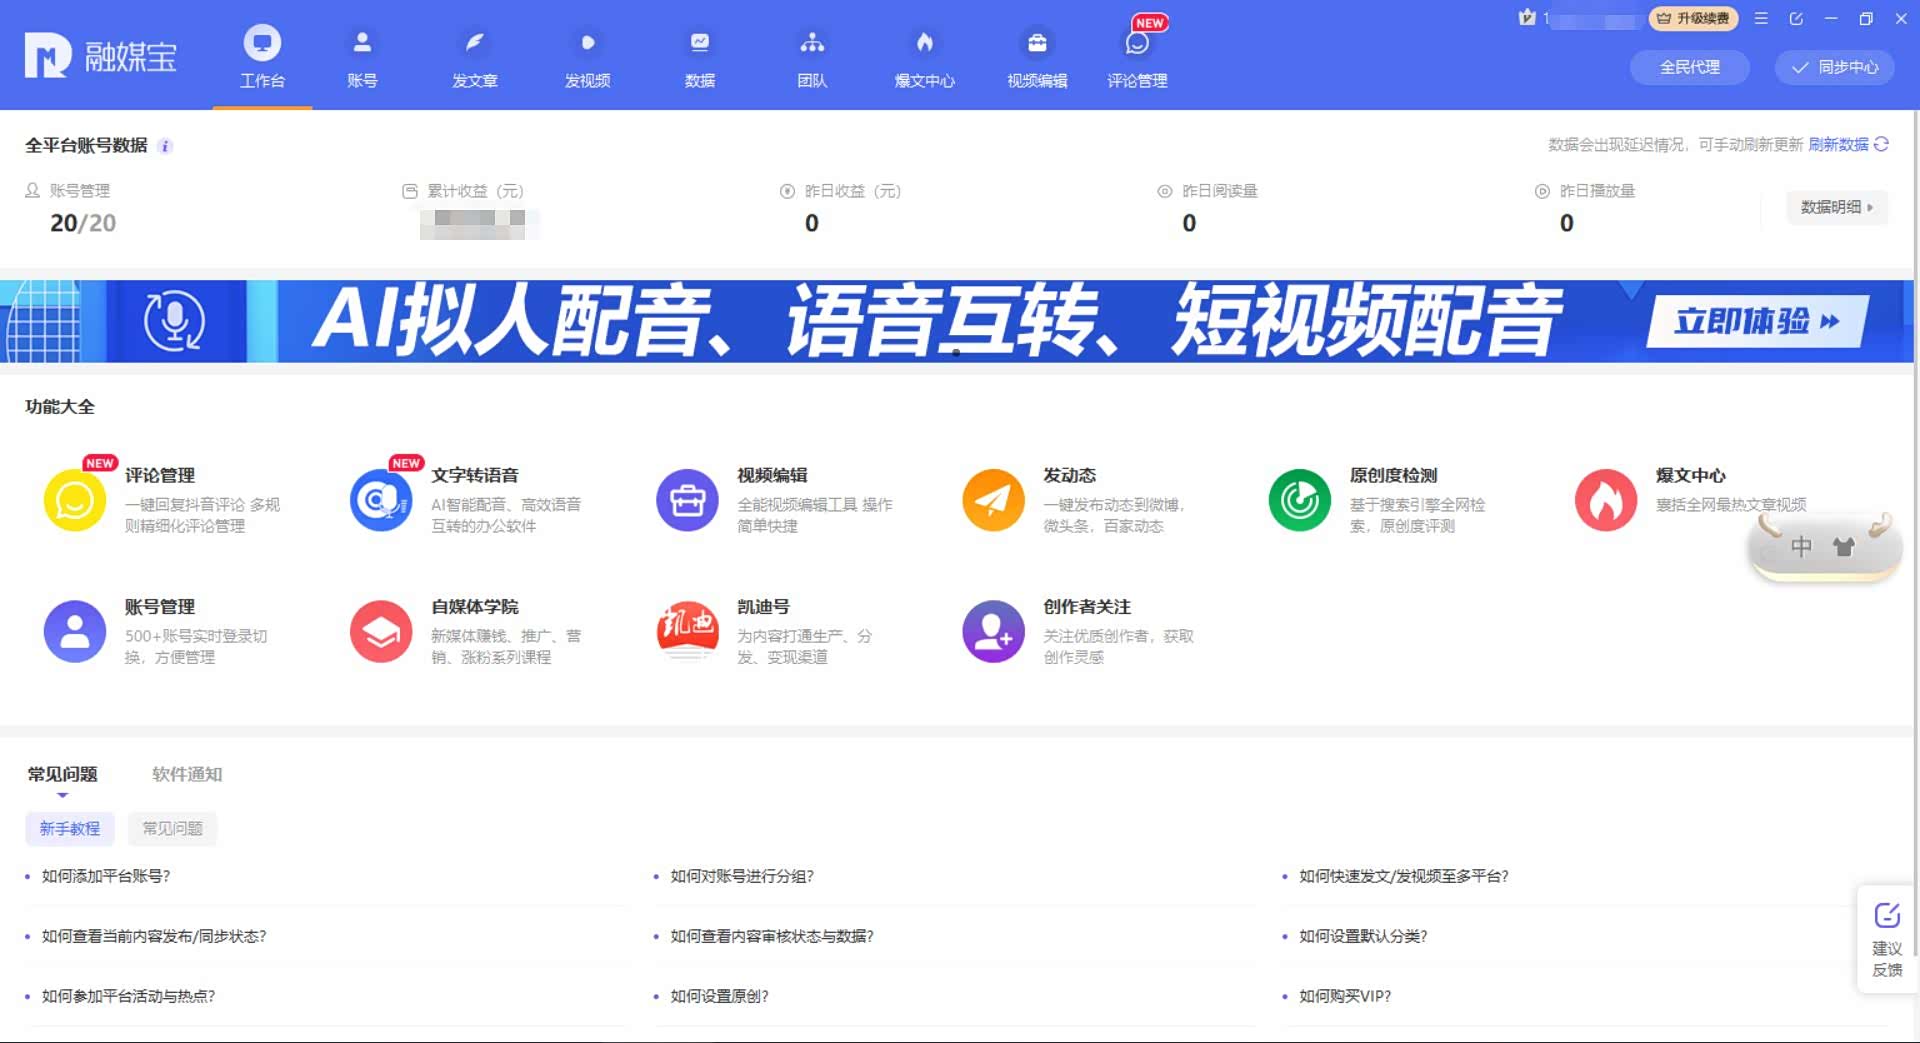Viewport: 1920px width, 1043px height.
Task: Switch to the 软件通知 tab
Action: click(187, 774)
